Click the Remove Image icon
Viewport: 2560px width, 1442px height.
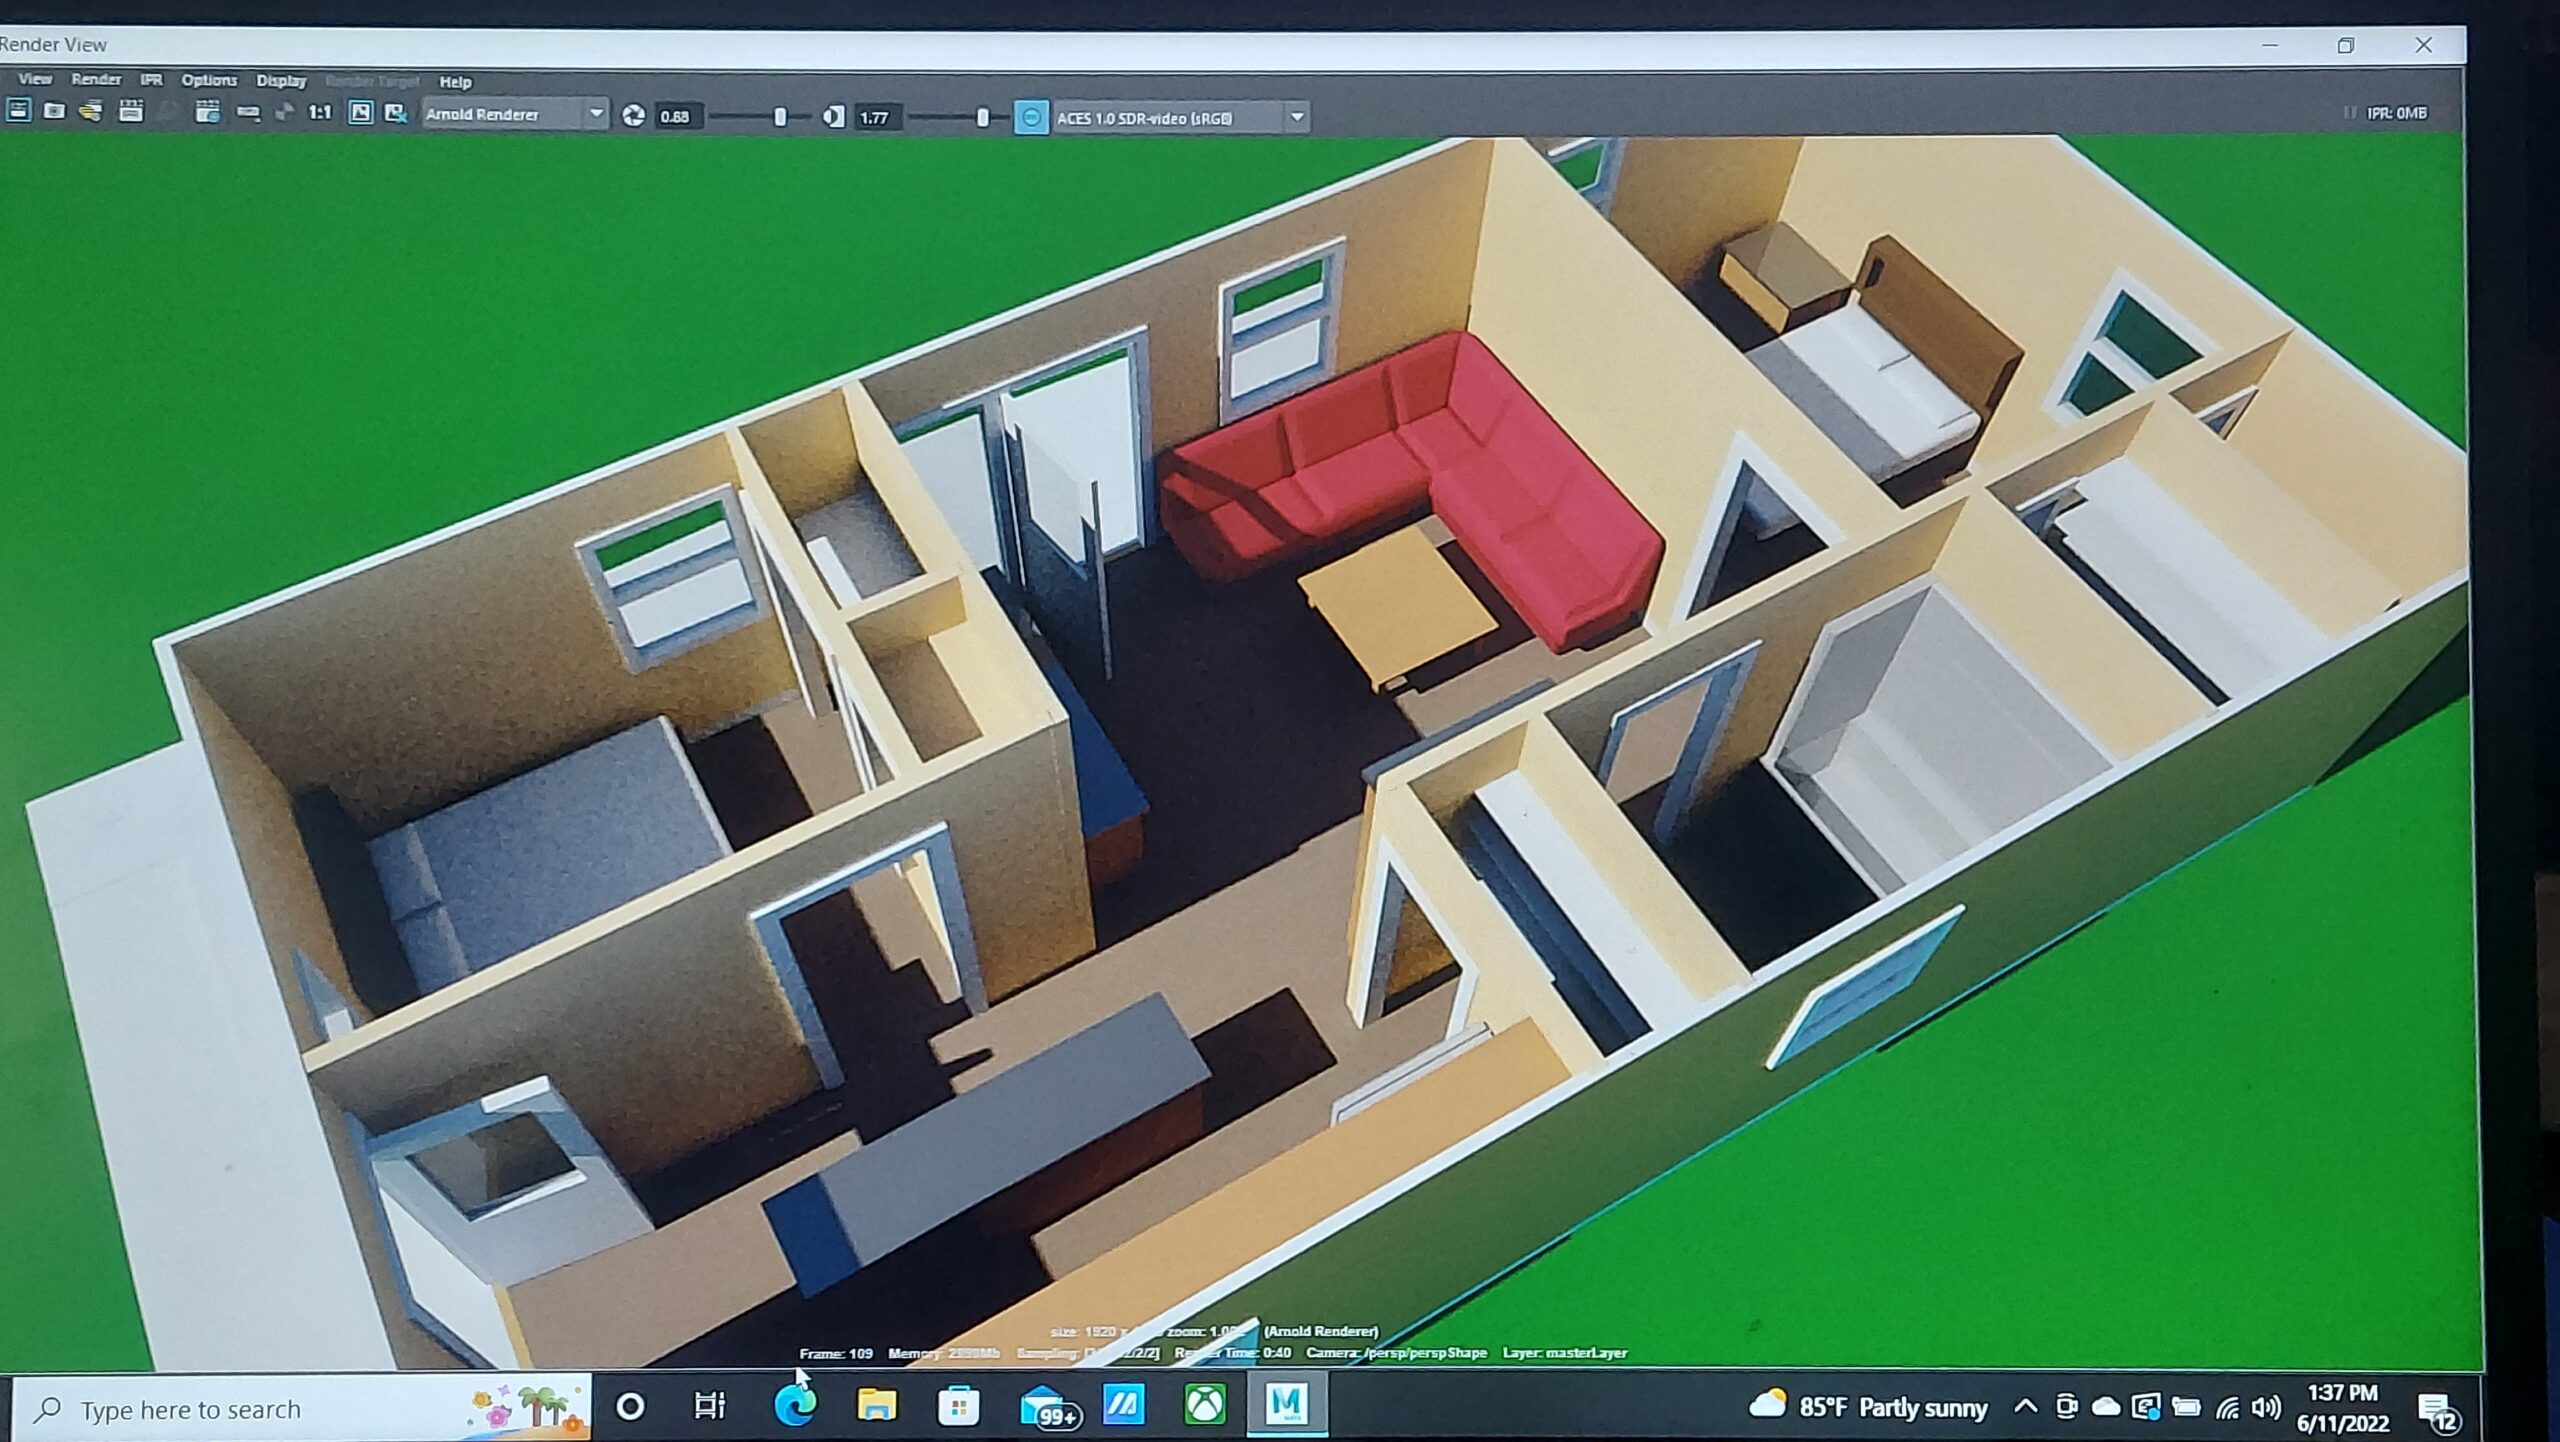(396, 114)
